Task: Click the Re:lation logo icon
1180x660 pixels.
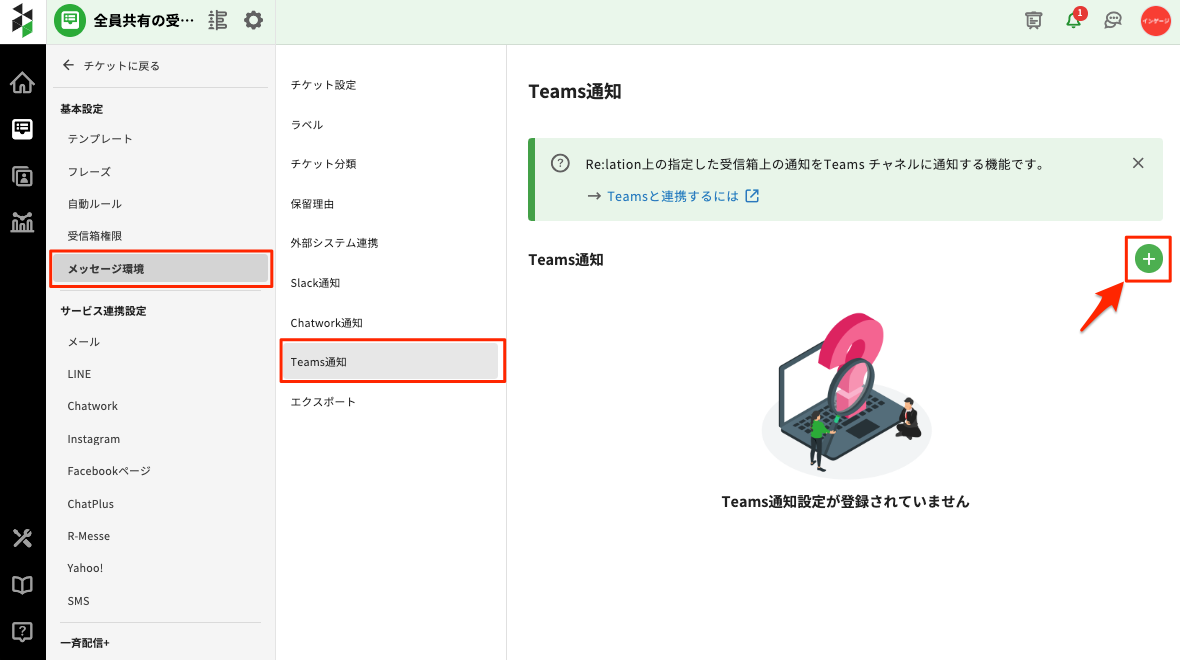Action: (x=23, y=20)
